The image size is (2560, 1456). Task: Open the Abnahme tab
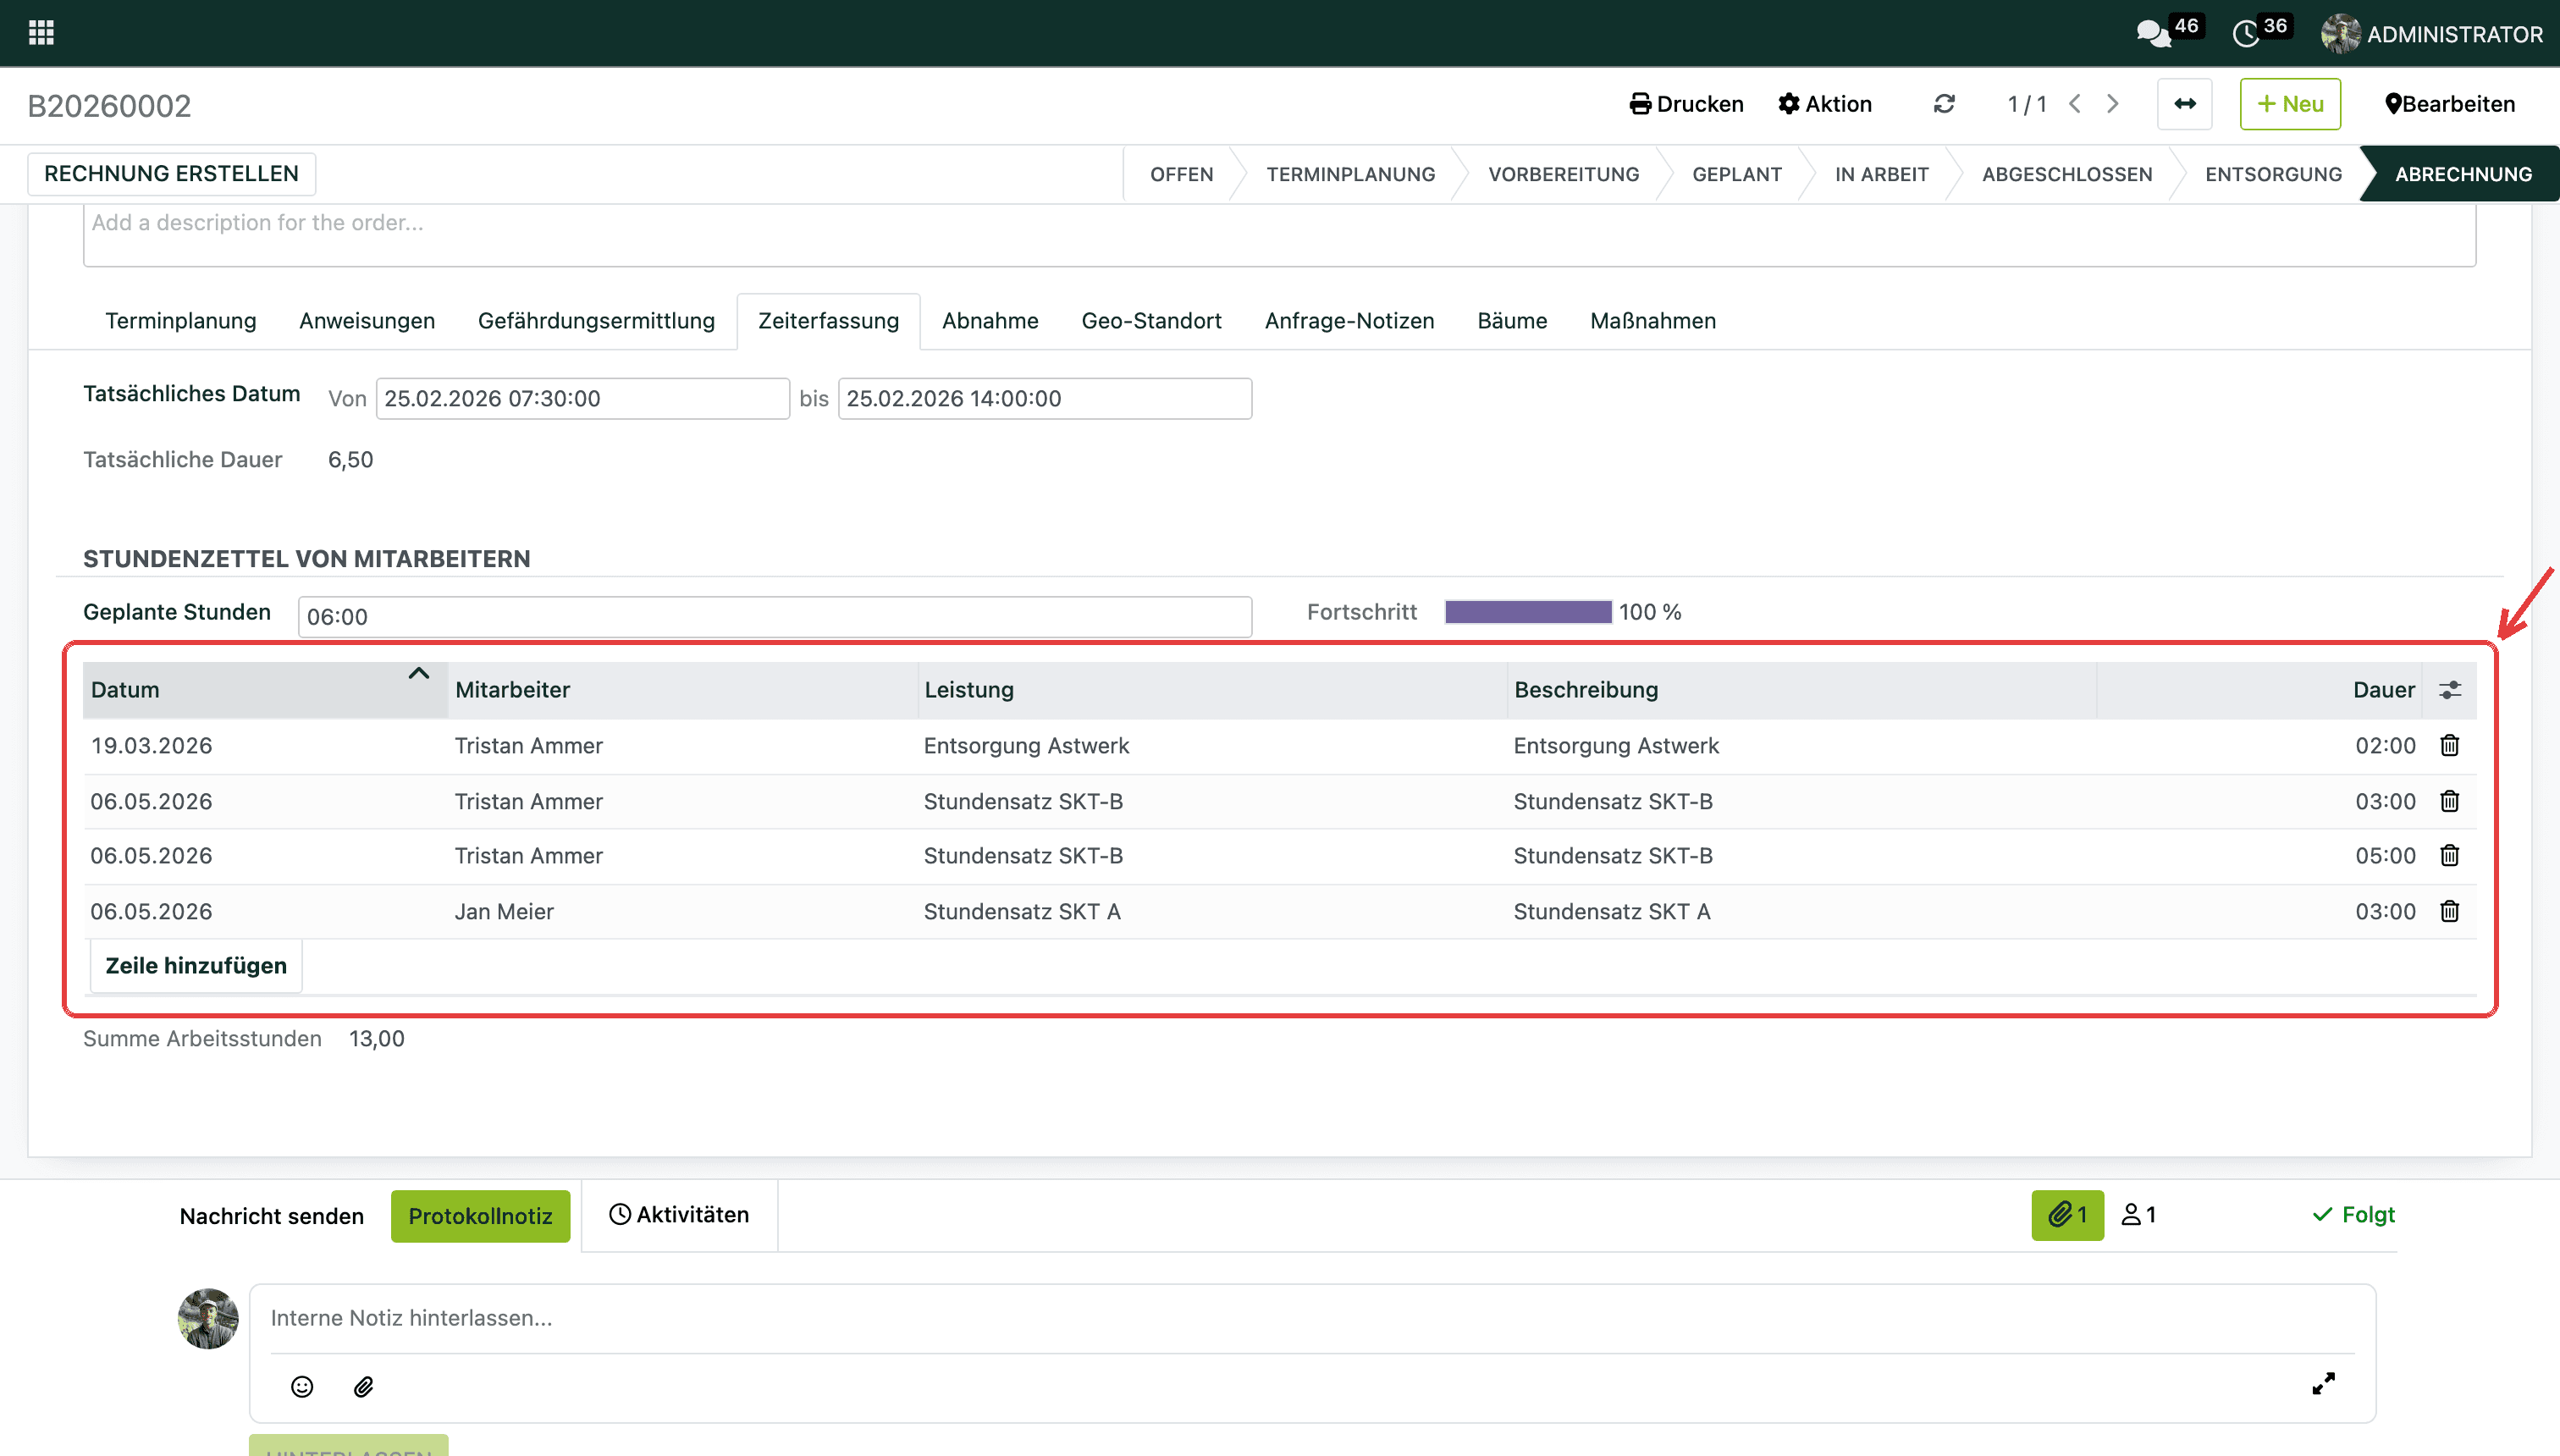990,321
